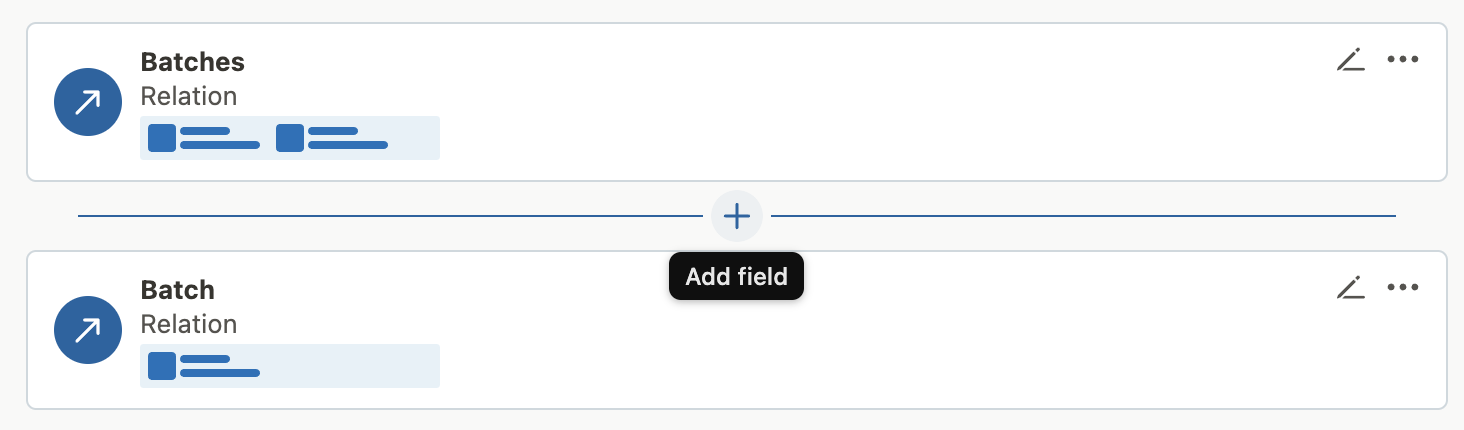Click the edit pencil on Batches field
The height and width of the screenshot is (430, 1464).
(x=1350, y=60)
